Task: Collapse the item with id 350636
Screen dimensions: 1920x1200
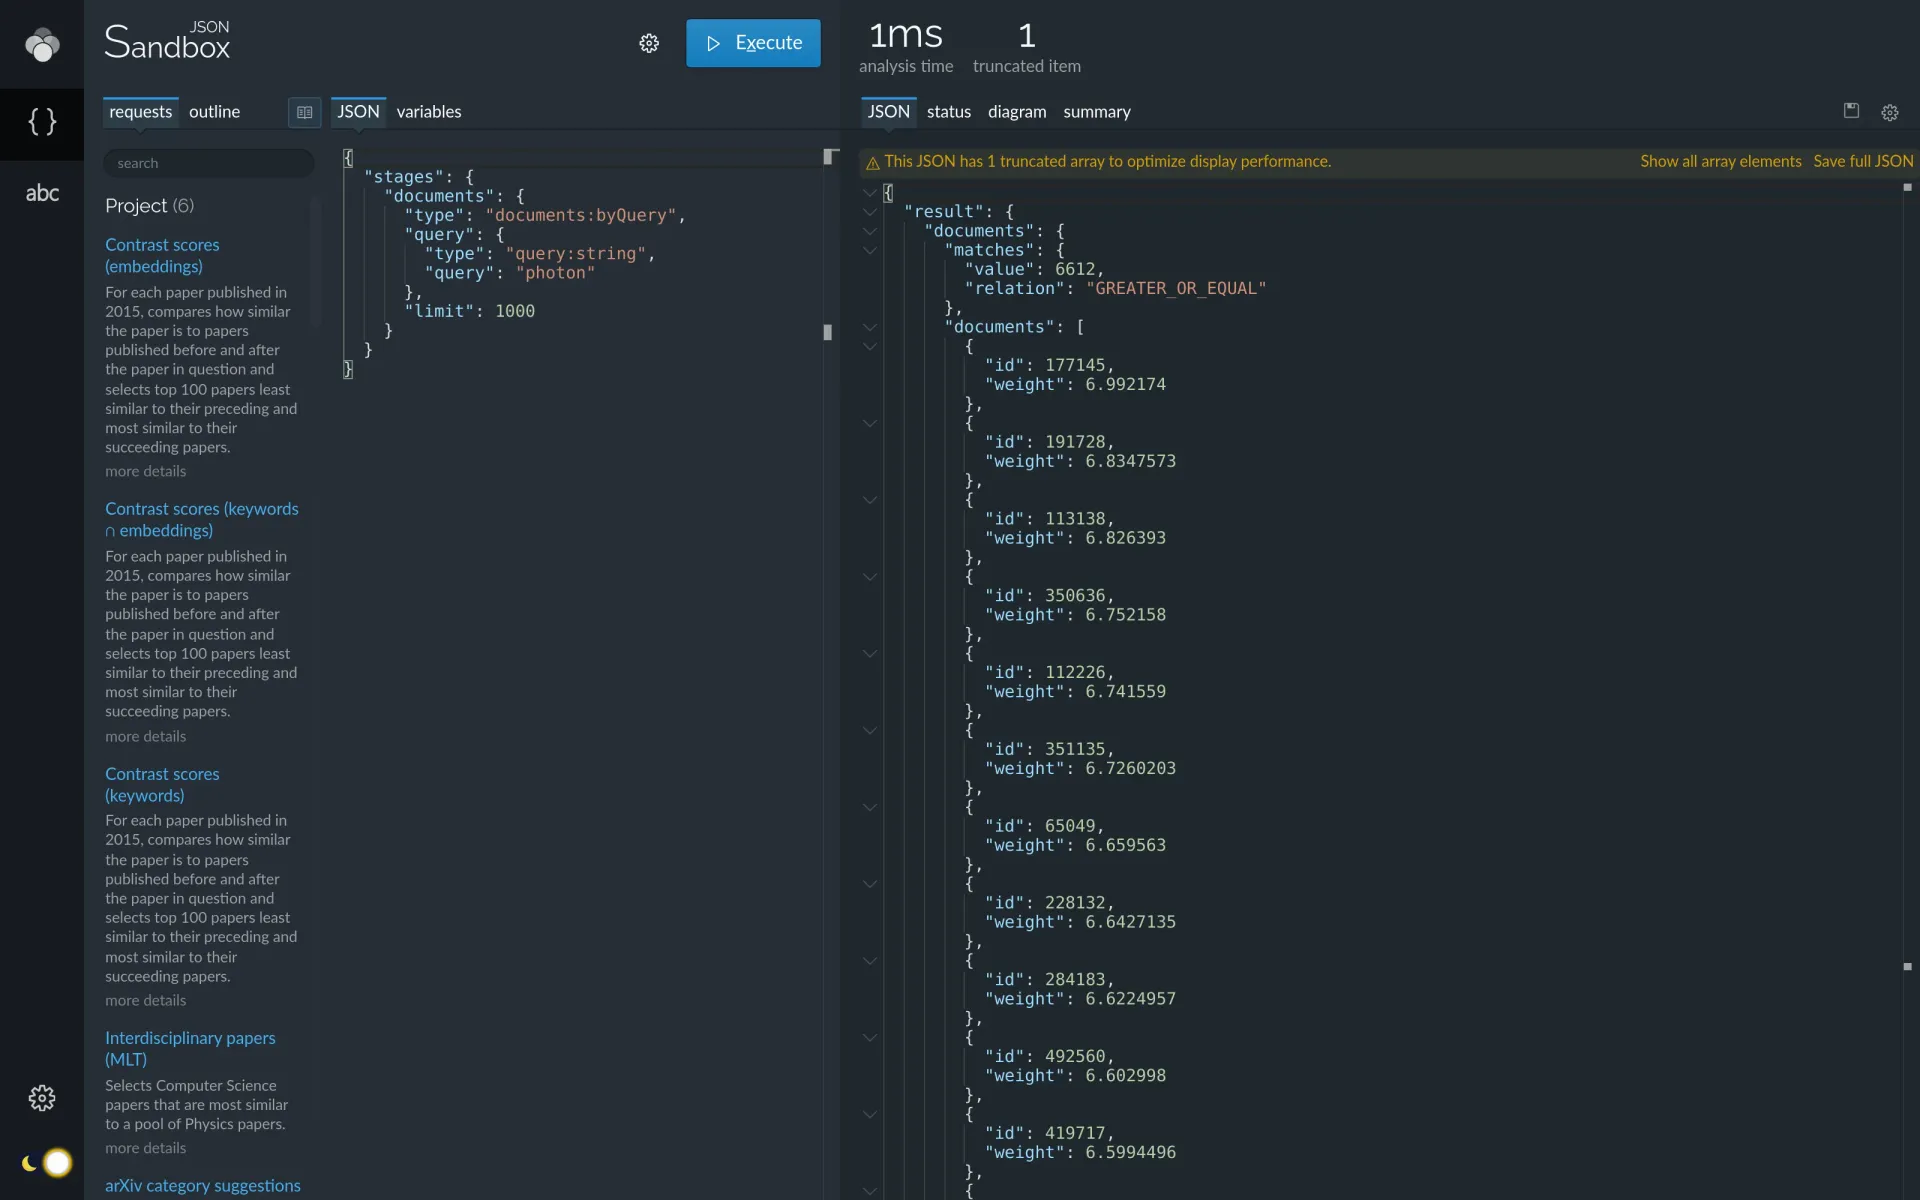Action: [x=870, y=577]
